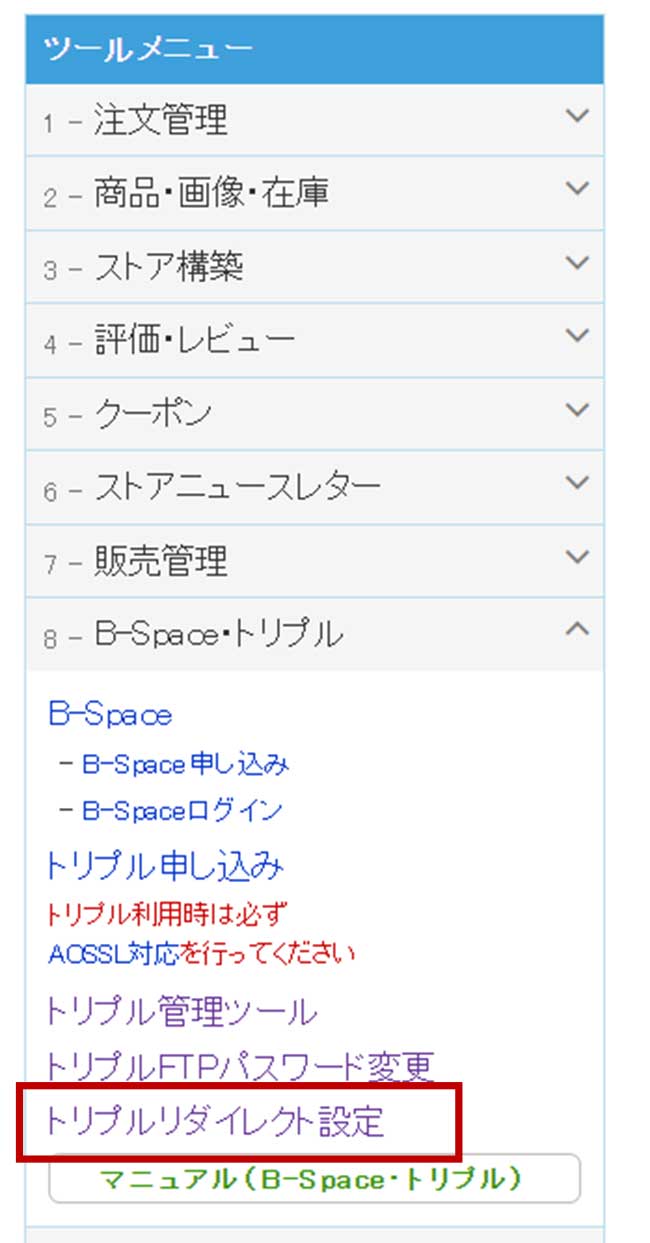Expand the 商品・画像・在庫 chevron arrow
Image resolution: width=650 pixels, height=1243 pixels.
577,189
